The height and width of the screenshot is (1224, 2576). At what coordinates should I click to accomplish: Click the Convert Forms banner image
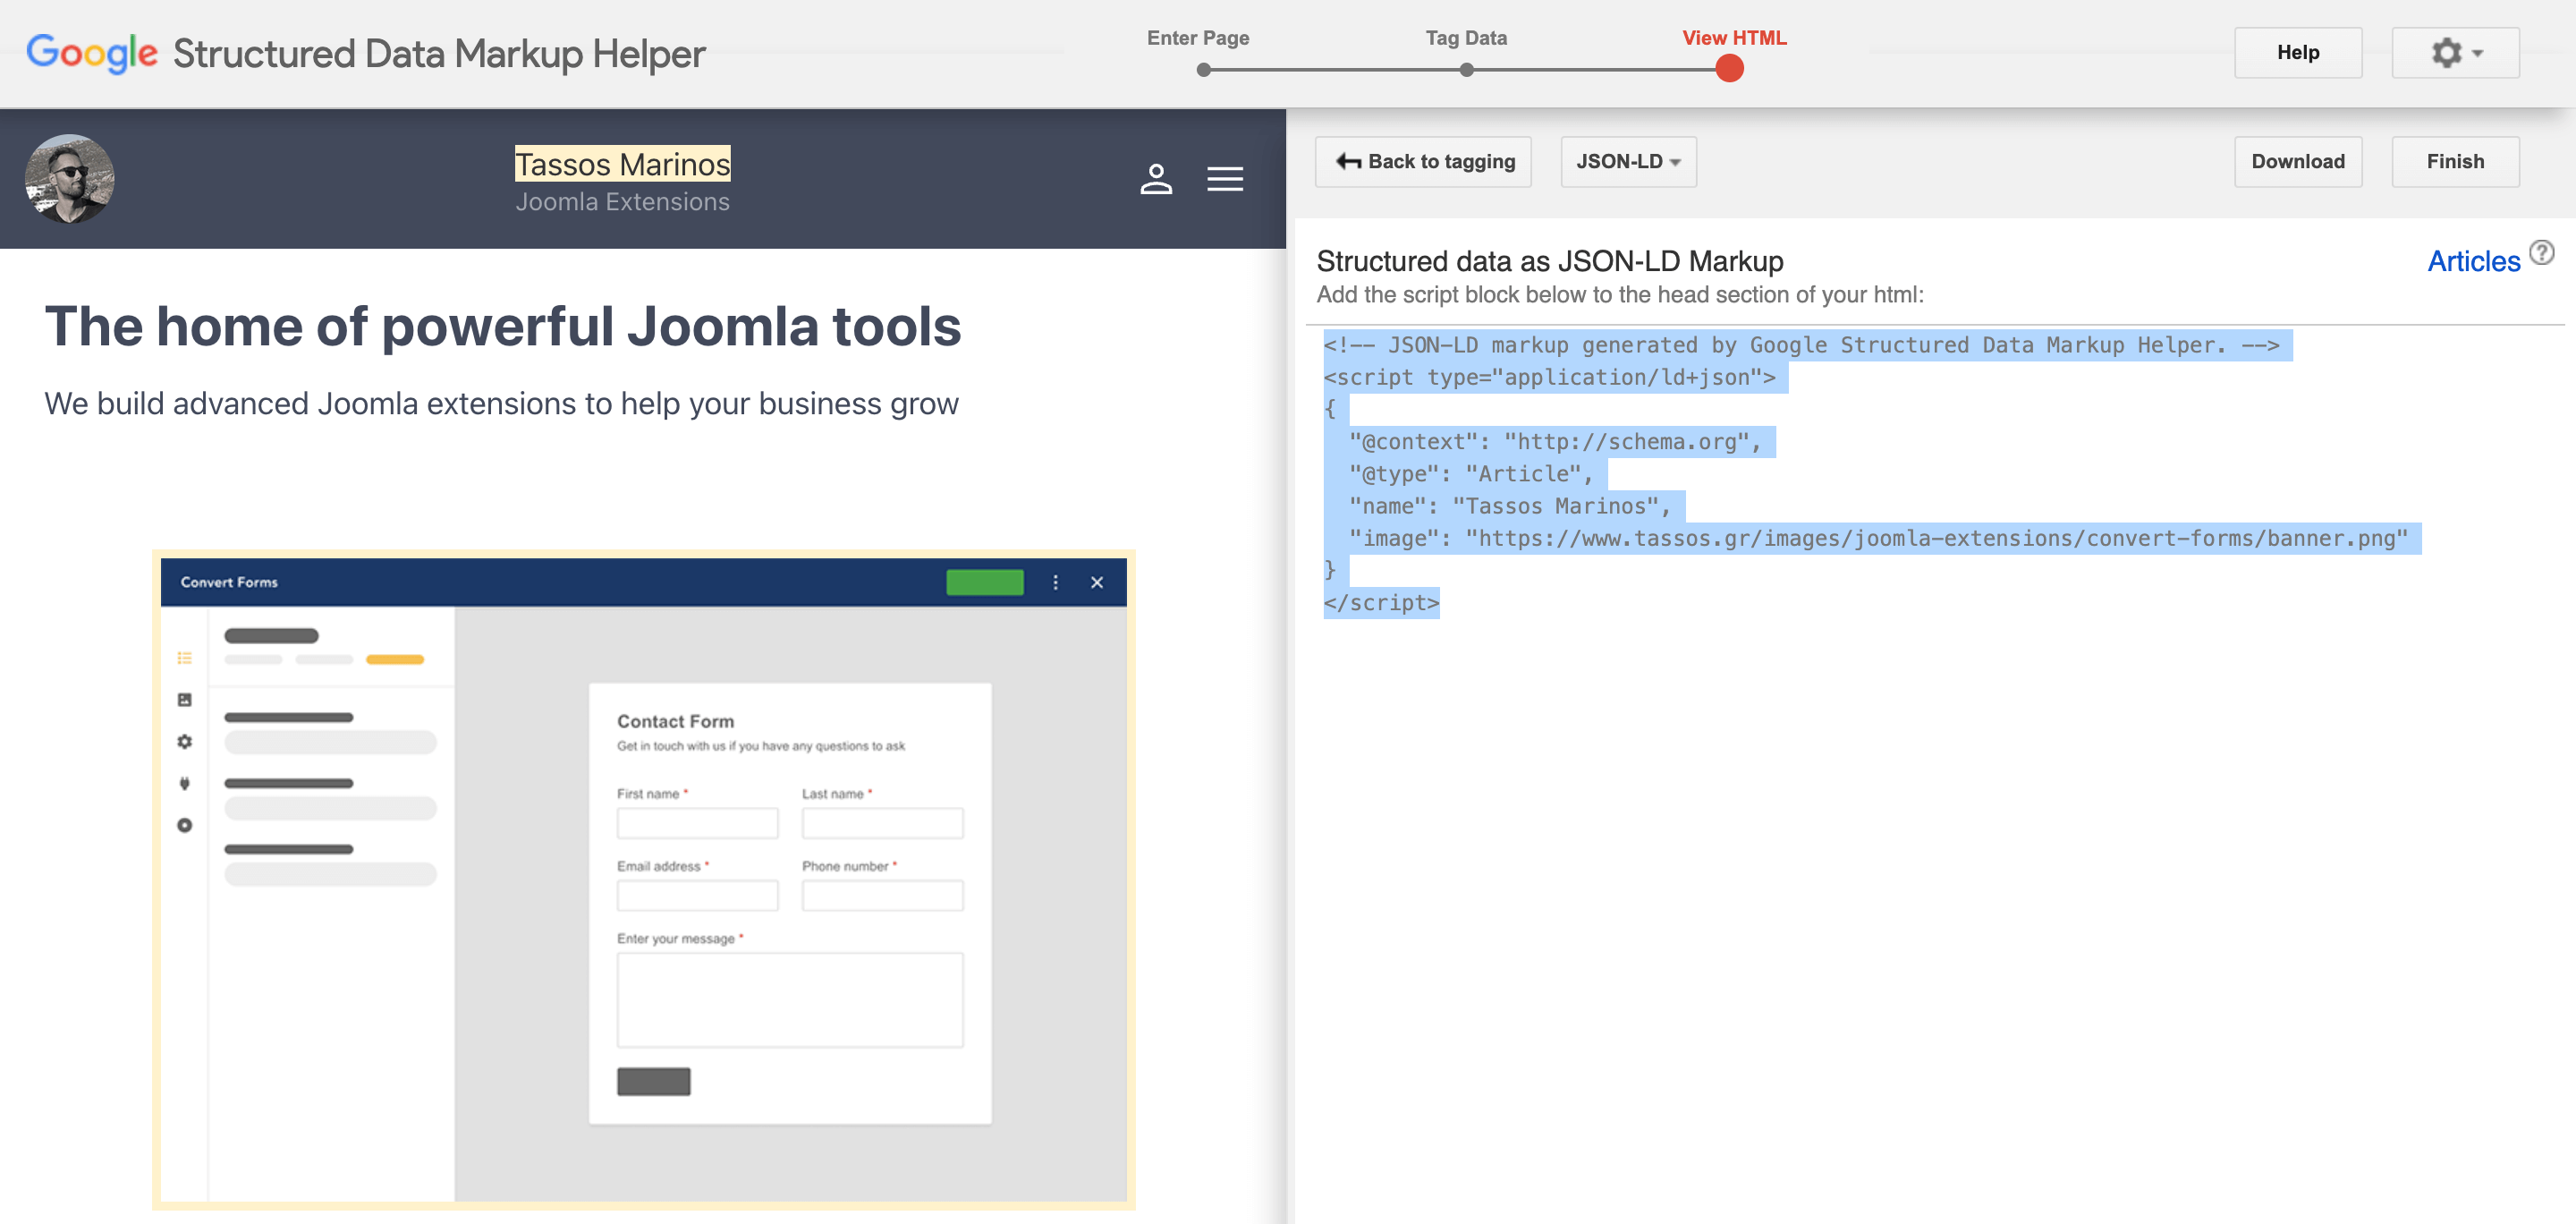(644, 880)
